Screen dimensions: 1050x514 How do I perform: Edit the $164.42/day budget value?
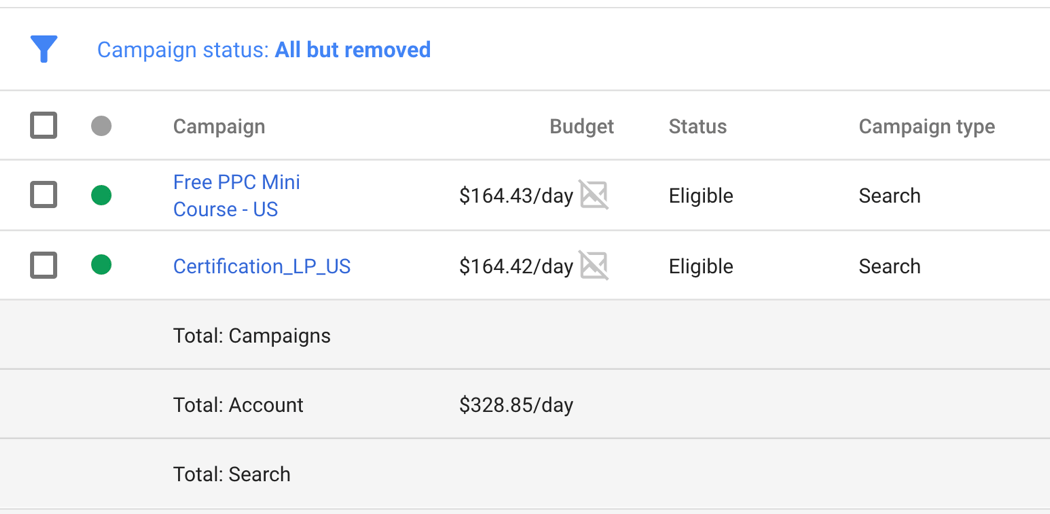516,266
